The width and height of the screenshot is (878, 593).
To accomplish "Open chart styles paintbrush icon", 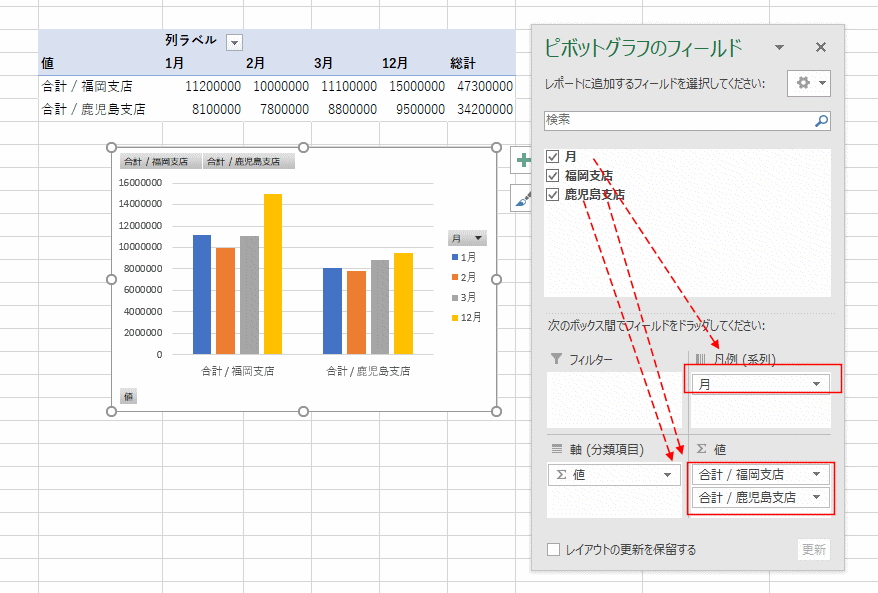I will [521, 198].
